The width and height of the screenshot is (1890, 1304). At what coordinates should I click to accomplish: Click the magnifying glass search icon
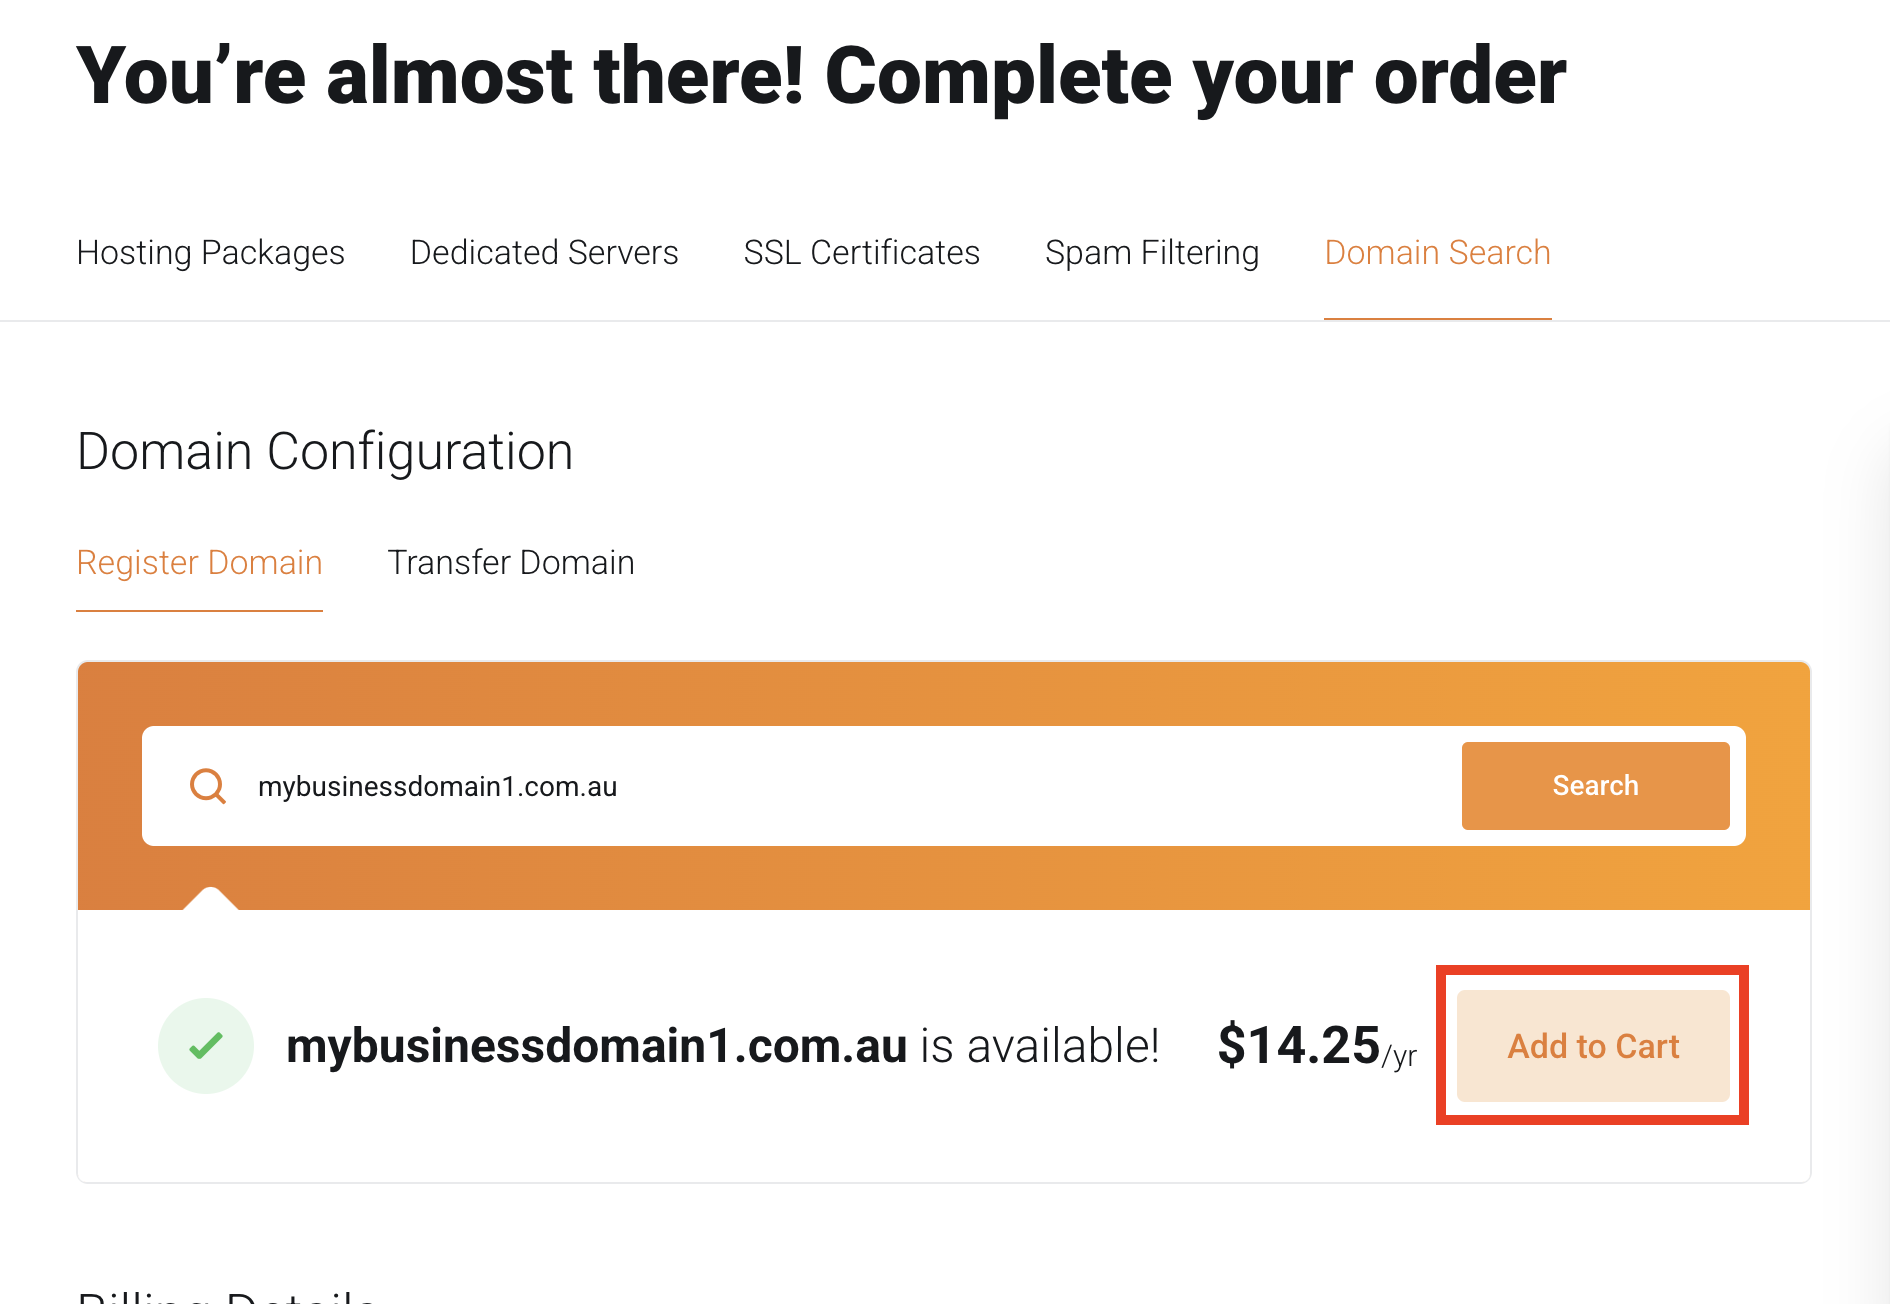point(207,786)
